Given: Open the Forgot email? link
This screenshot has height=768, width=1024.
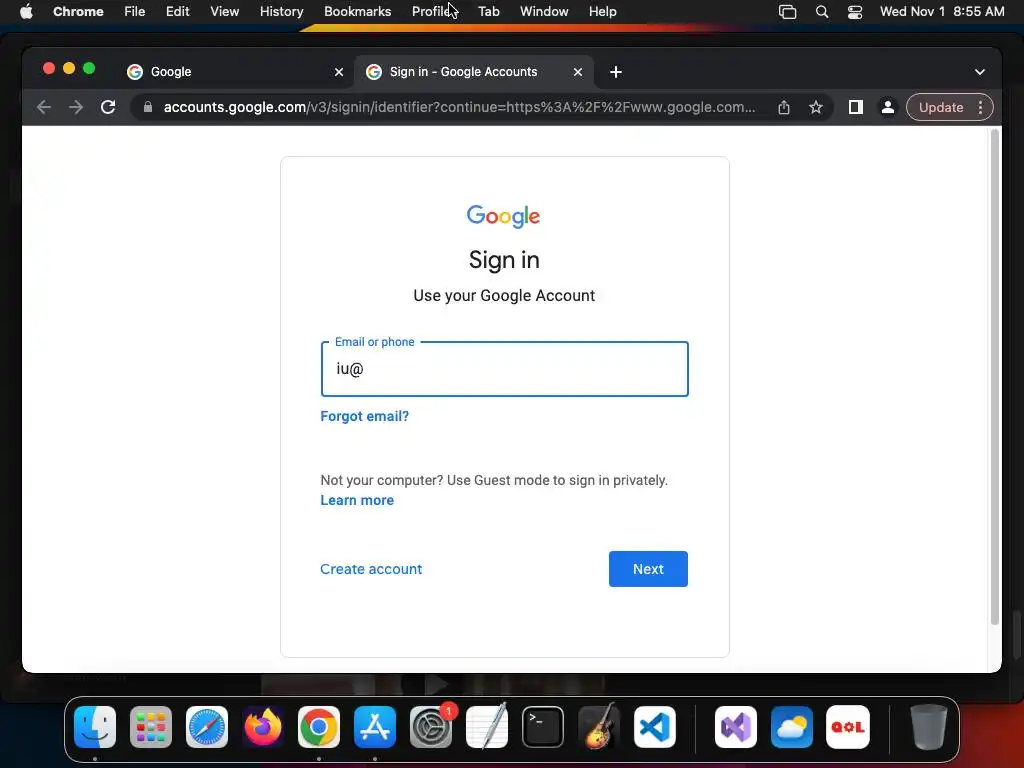Looking at the screenshot, I should [x=364, y=416].
